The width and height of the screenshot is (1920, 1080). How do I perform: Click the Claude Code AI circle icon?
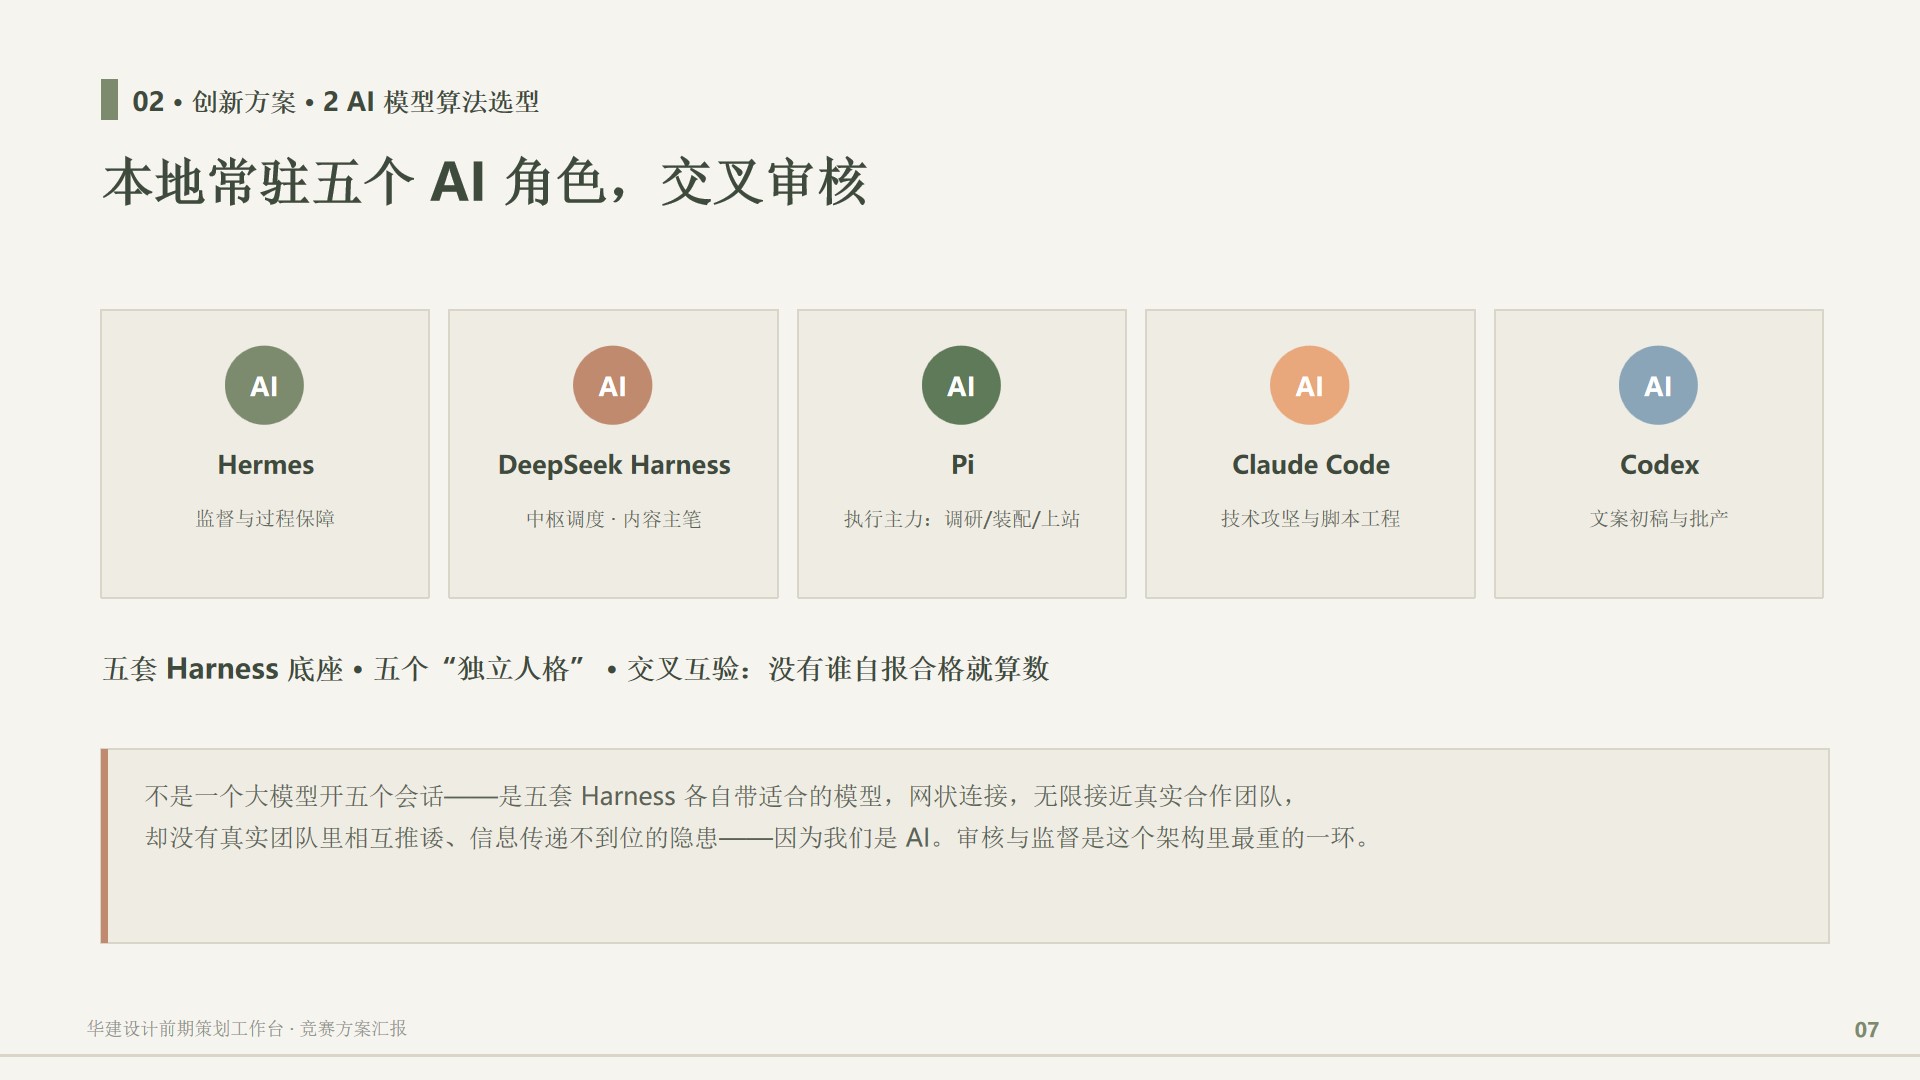click(1309, 385)
